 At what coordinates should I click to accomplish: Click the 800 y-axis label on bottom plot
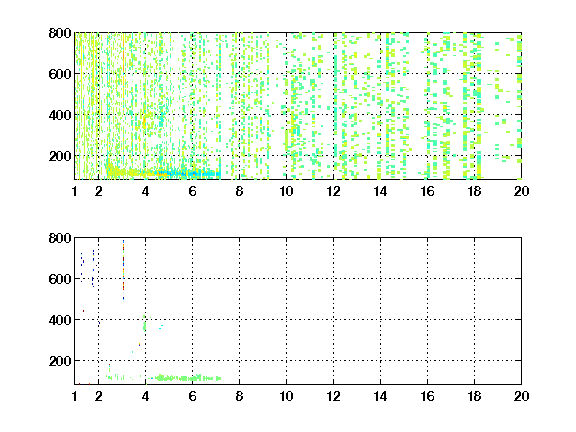click(x=60, y=238)
